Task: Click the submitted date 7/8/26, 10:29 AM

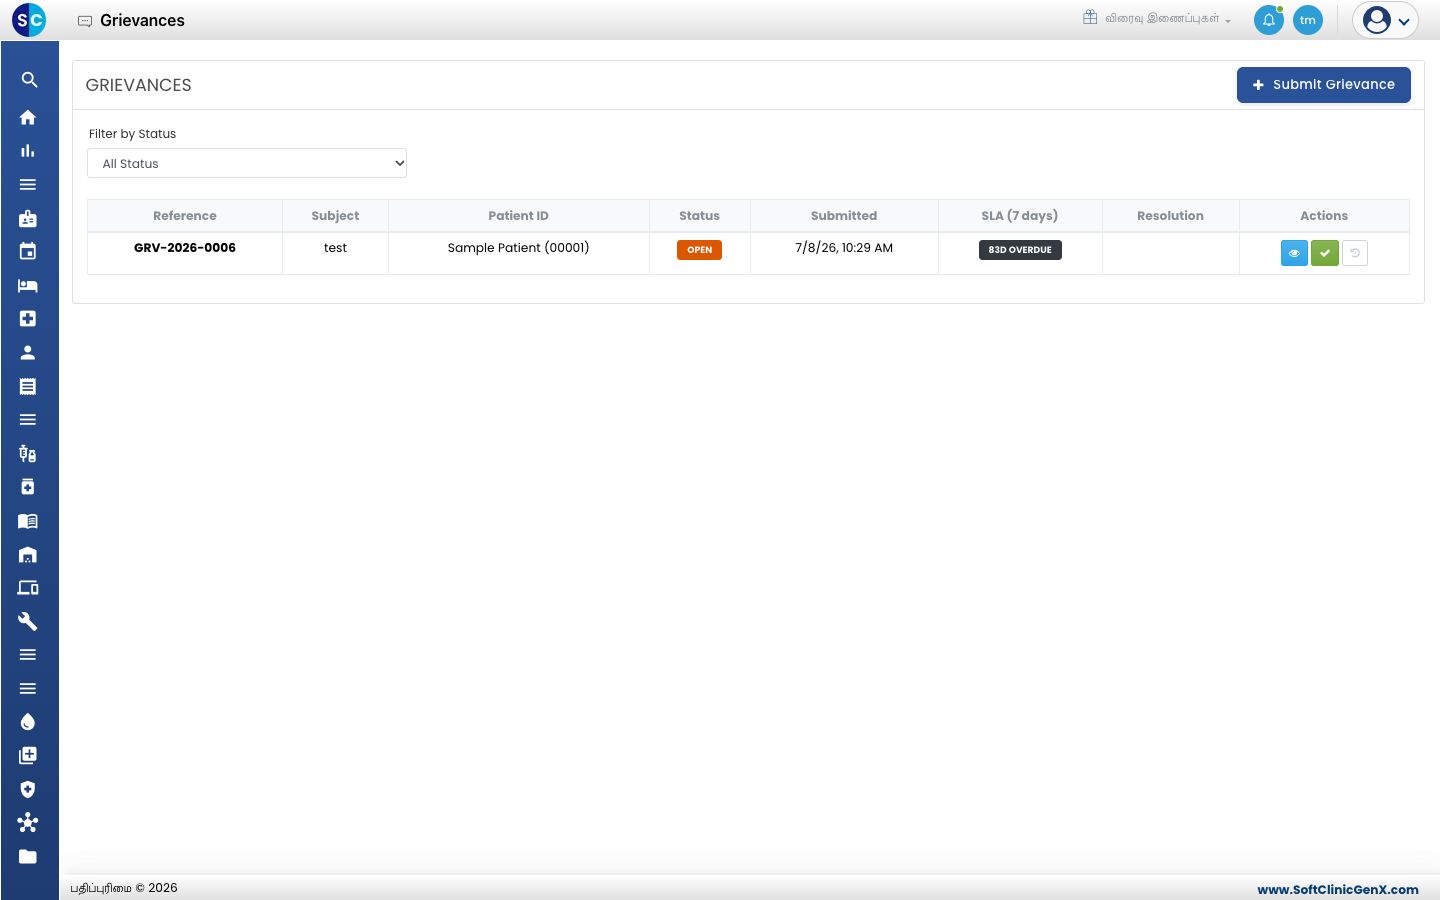Action: pos(844,248)
